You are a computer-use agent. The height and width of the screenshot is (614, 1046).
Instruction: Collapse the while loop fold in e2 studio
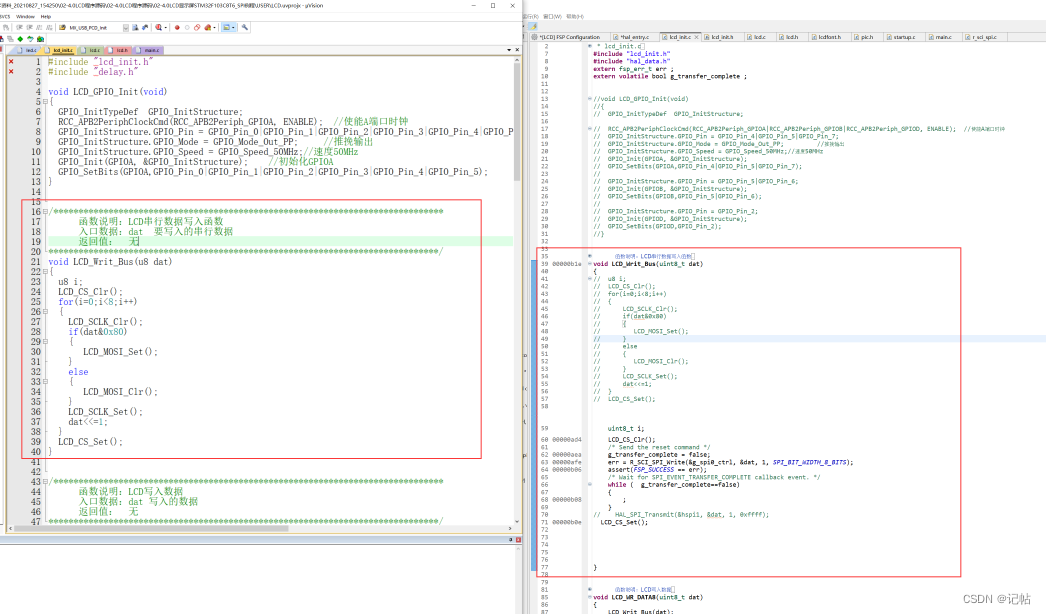coord(590,485)
